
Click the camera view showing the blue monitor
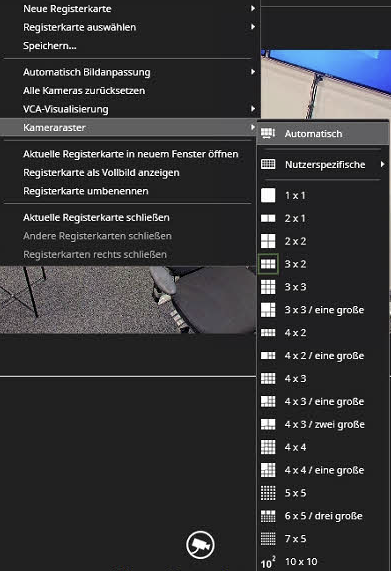326,84
